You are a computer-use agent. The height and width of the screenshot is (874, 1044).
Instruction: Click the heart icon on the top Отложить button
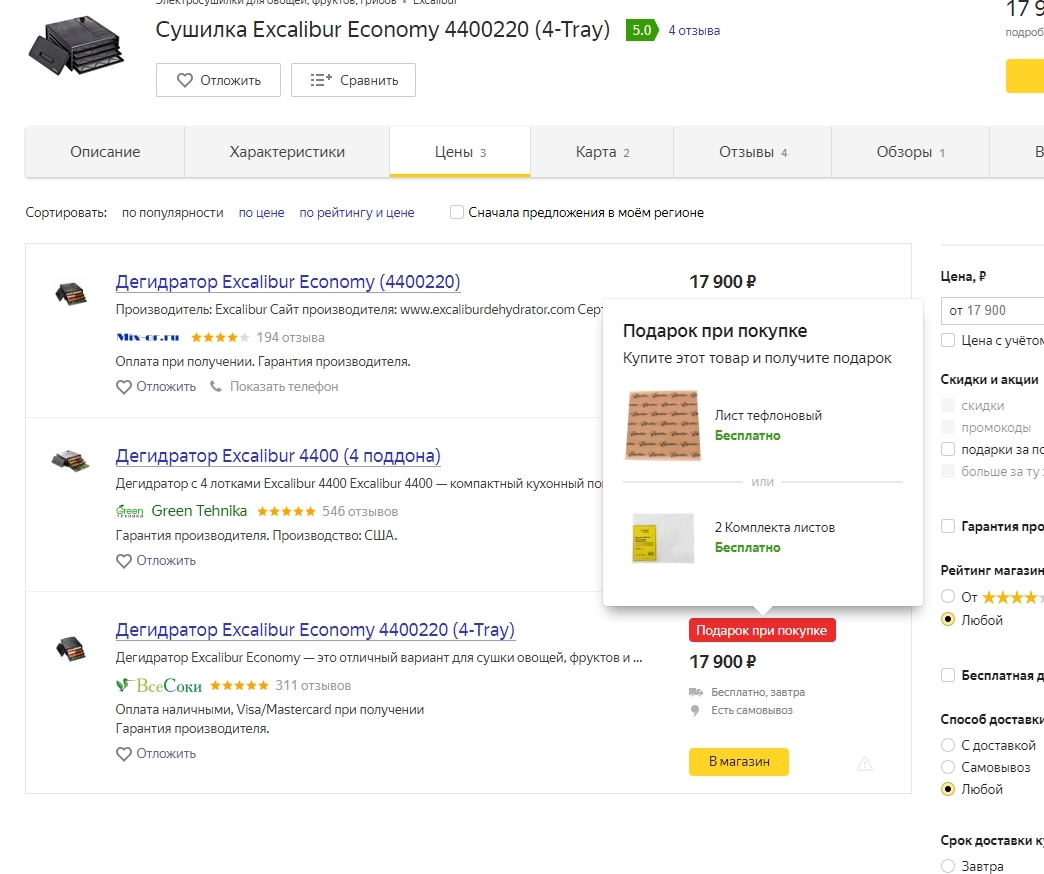(x=184, y=81)
